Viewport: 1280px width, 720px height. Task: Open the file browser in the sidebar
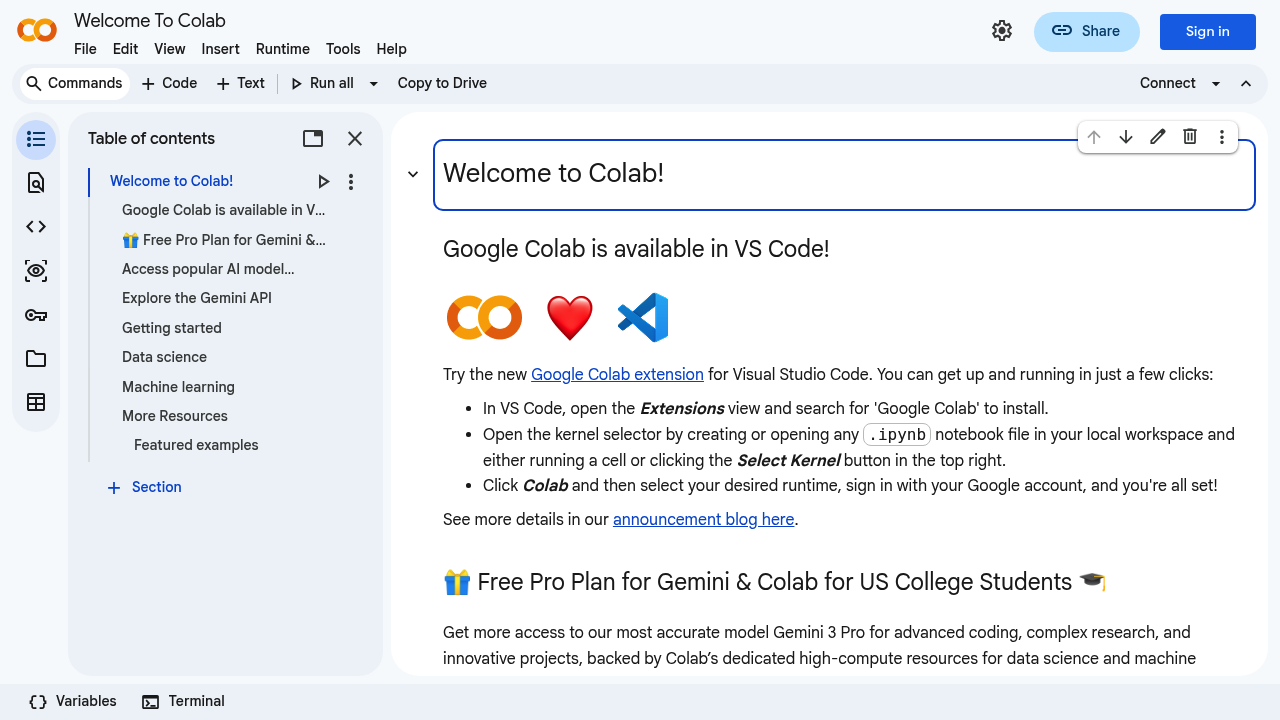click(35, 358)
